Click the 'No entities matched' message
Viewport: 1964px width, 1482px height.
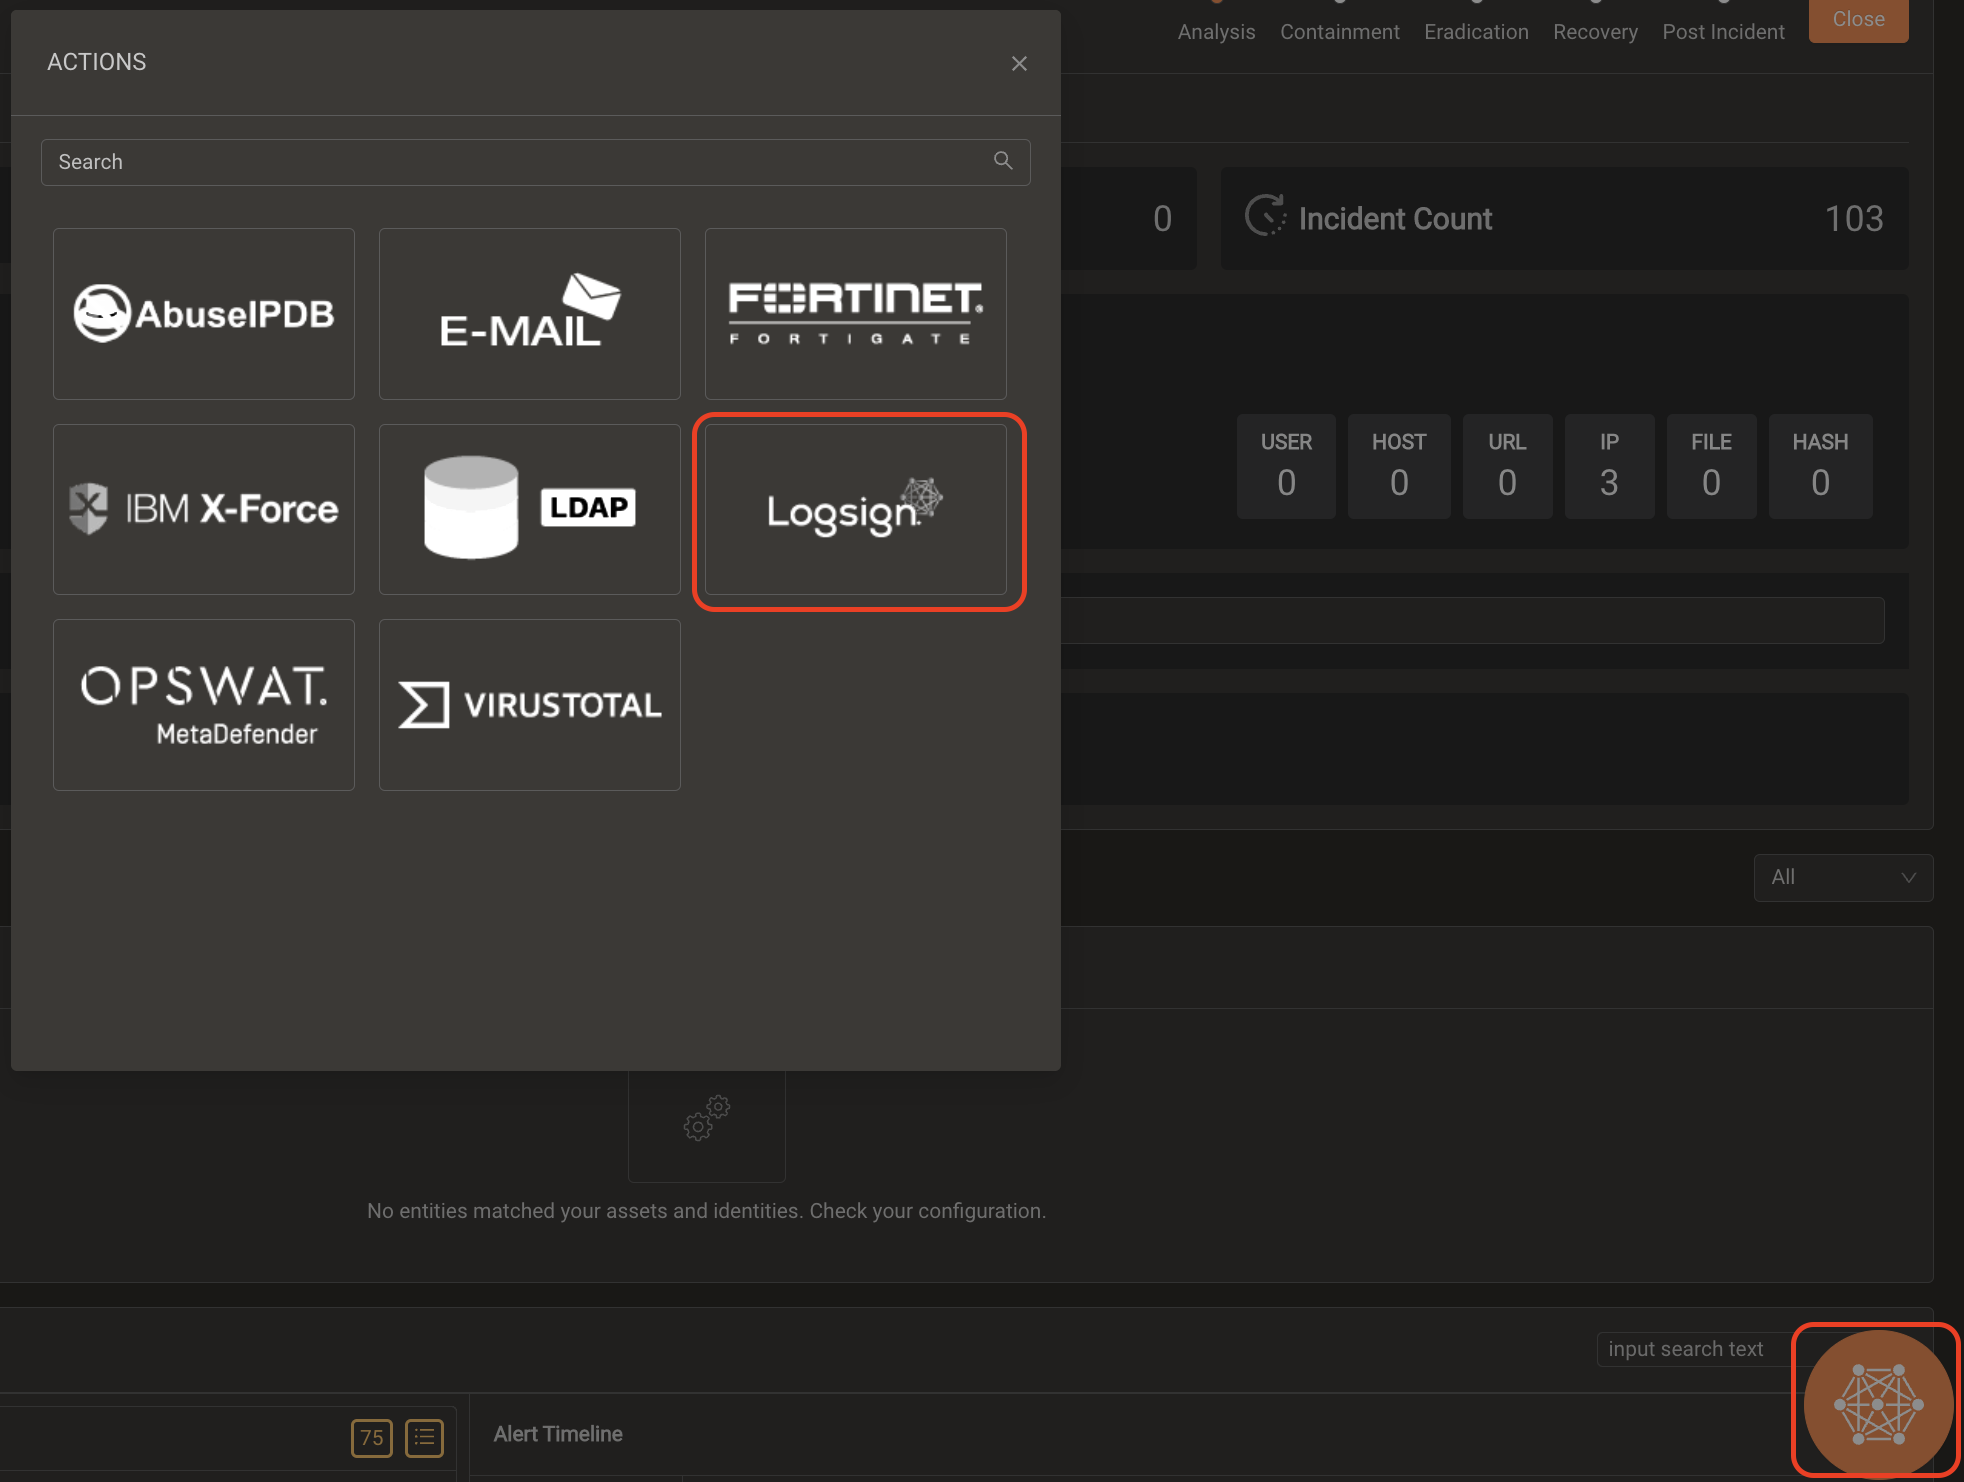tap(707, 1211)
